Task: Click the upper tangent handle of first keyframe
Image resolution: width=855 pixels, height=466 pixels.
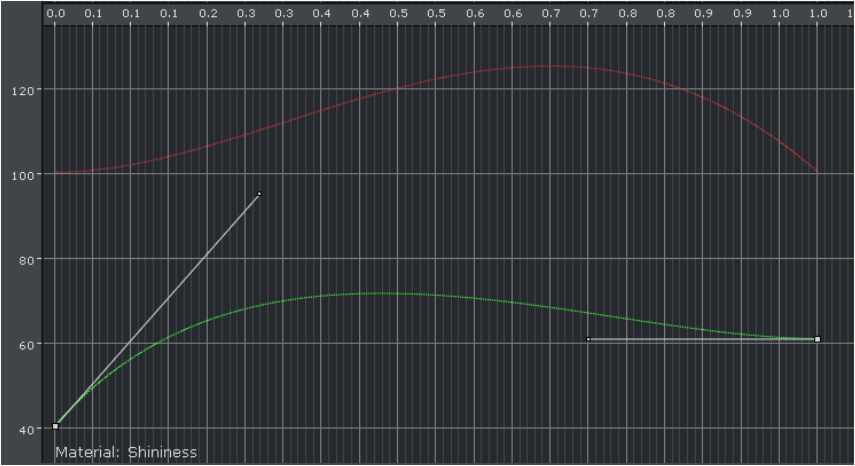Action: tap(259, 194)
